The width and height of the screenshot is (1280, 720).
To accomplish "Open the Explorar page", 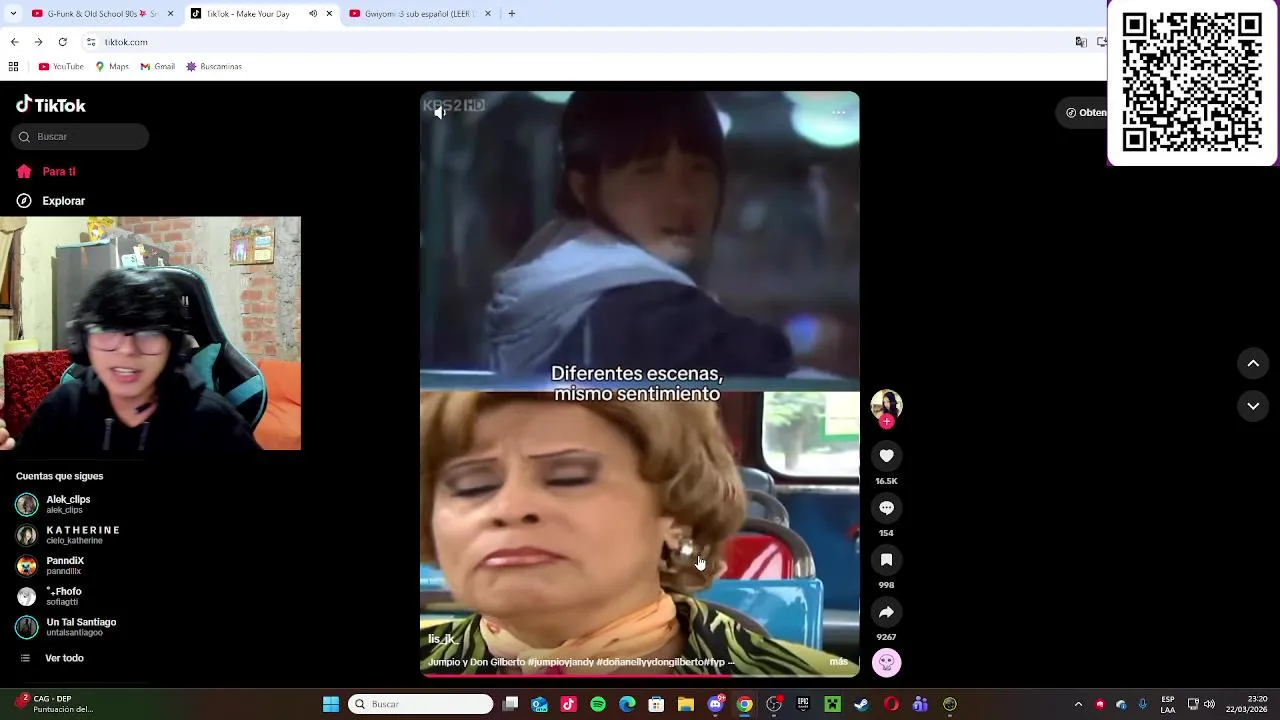I will click(52, 201).
